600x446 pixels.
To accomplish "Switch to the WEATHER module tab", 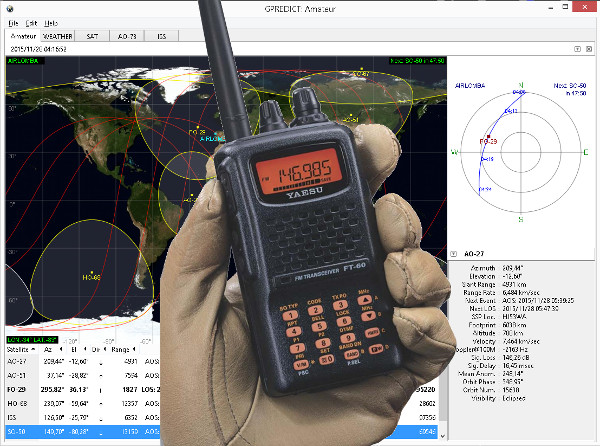I will [x=57, y=36].
